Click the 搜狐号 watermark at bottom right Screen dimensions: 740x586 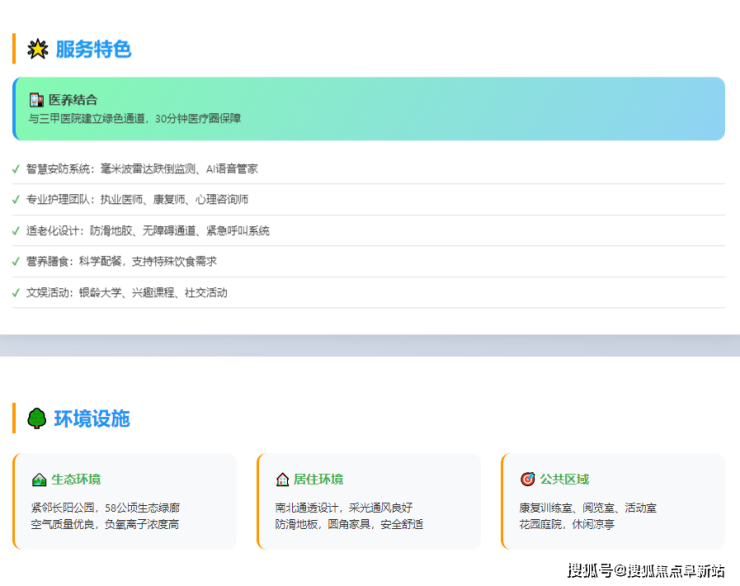tap(646, 571)
